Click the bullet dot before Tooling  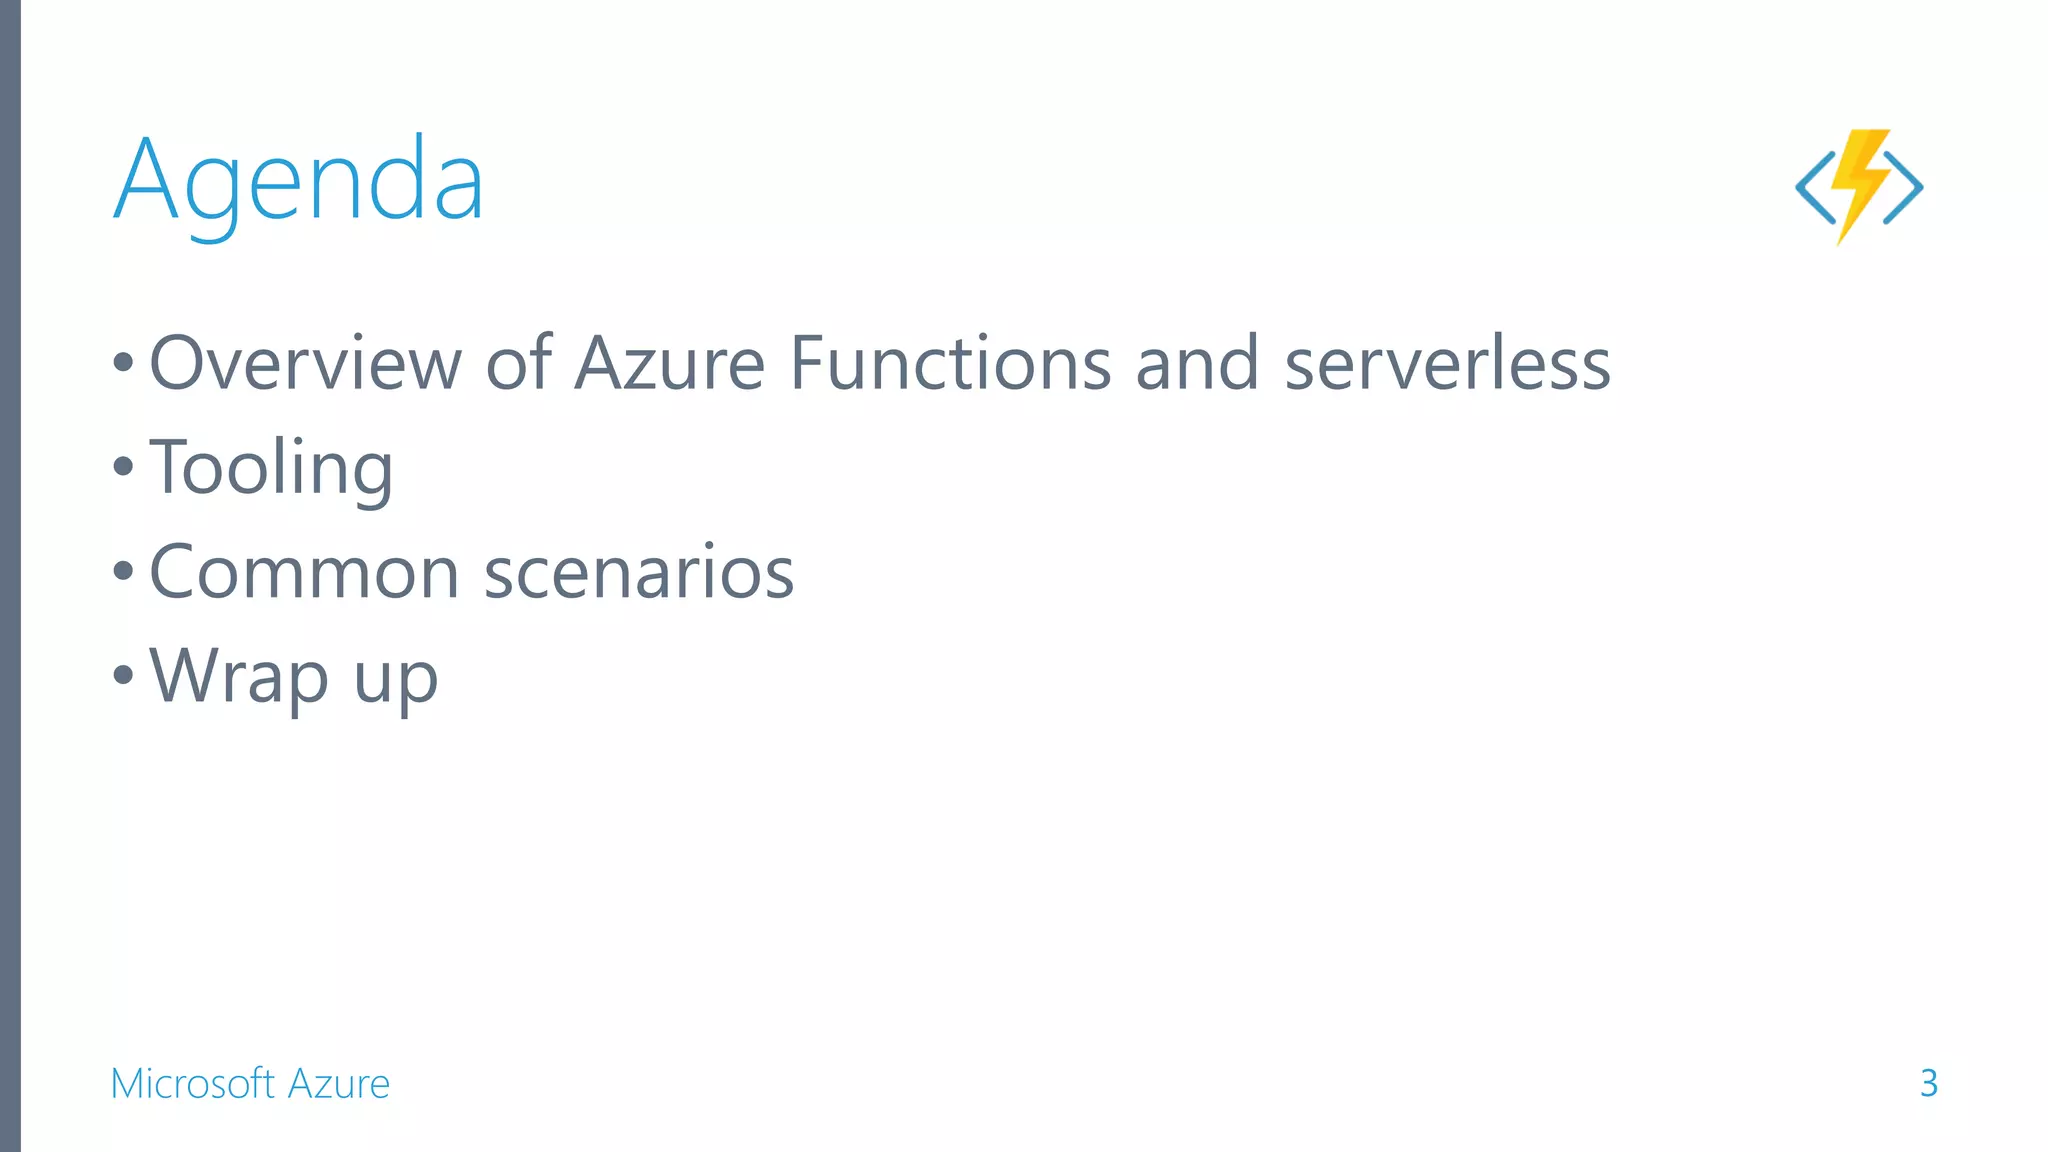pos(123,466)
